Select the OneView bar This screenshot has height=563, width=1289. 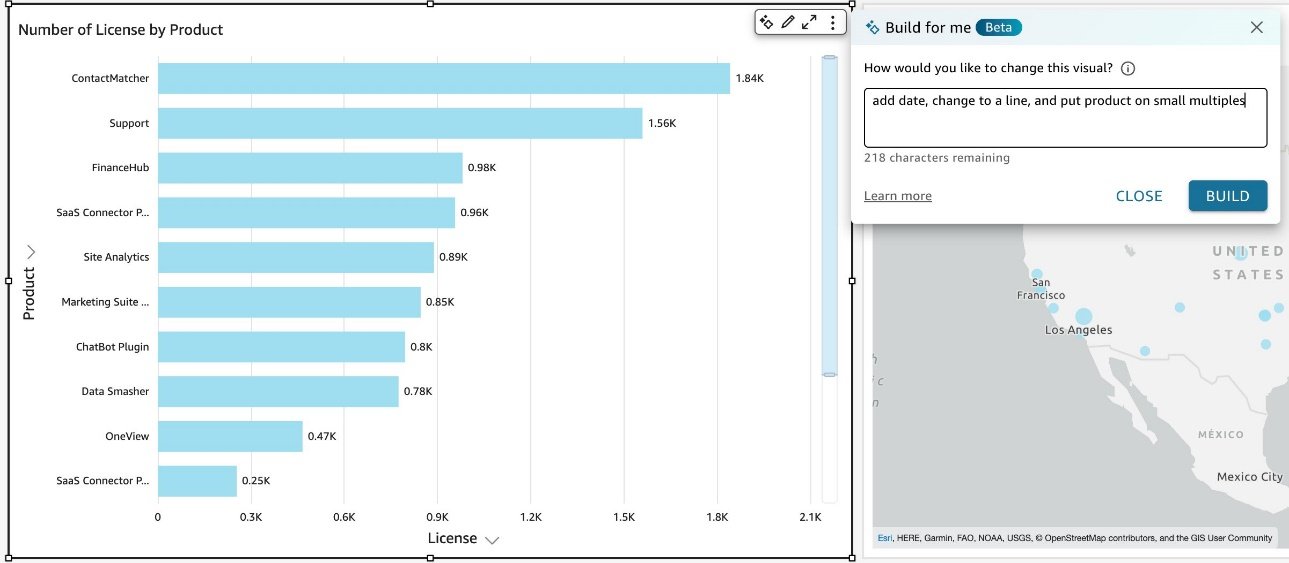click(x=230, y=436)
